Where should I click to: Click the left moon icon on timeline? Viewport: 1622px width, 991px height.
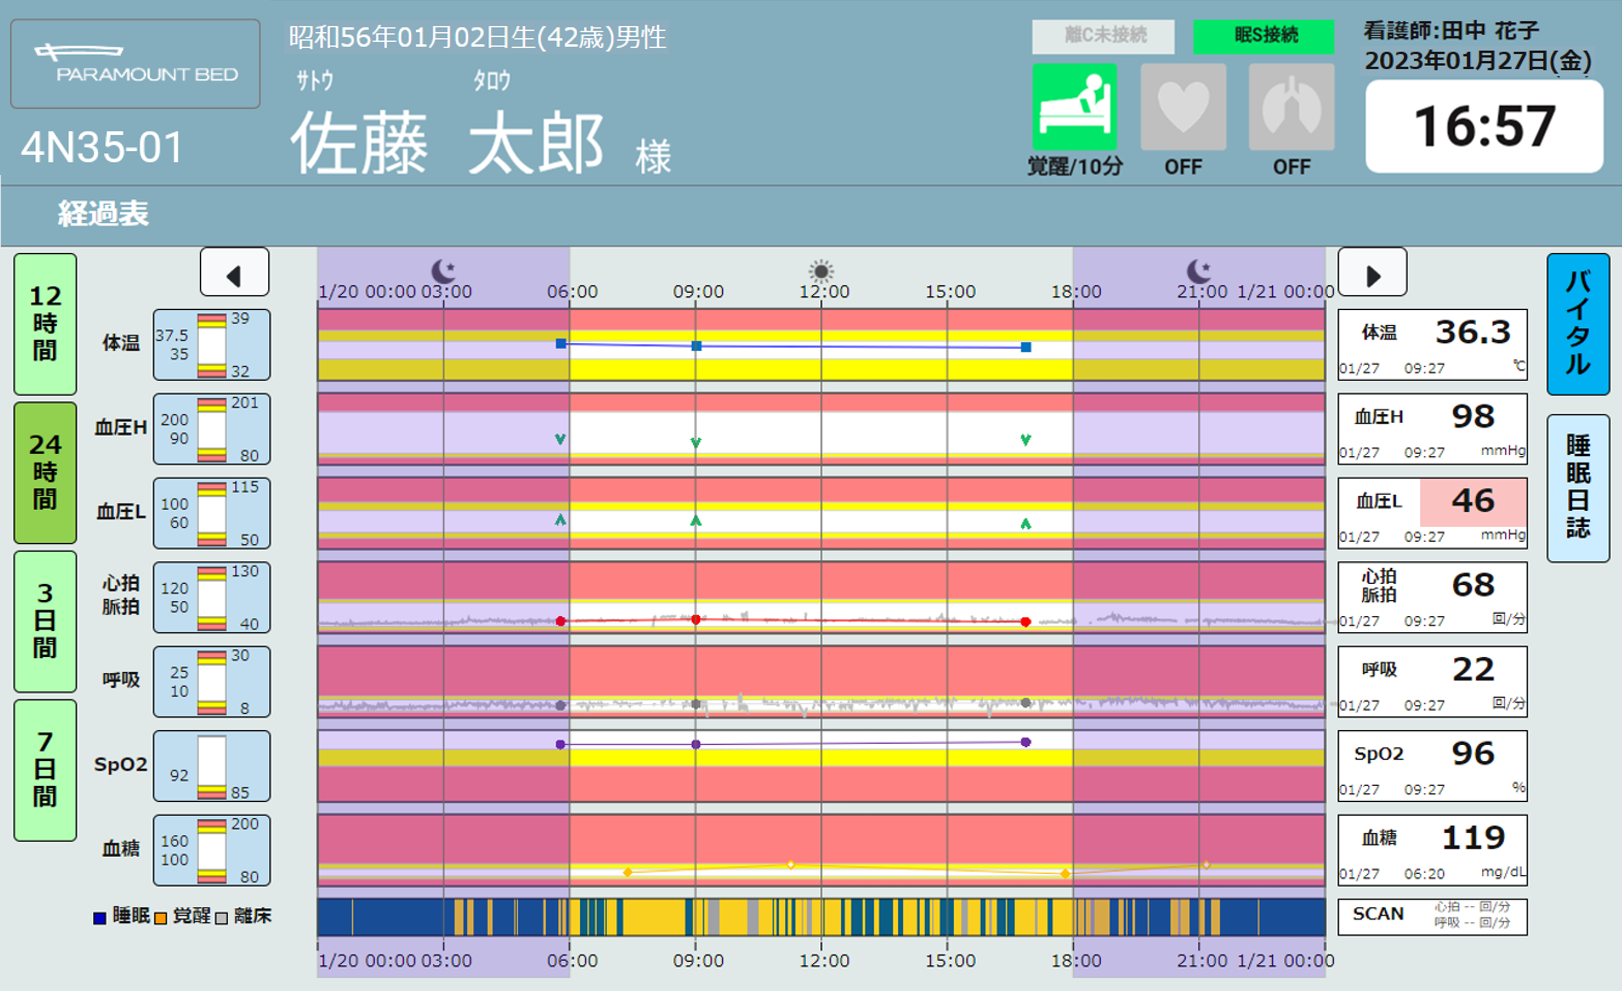click(443, 271)
